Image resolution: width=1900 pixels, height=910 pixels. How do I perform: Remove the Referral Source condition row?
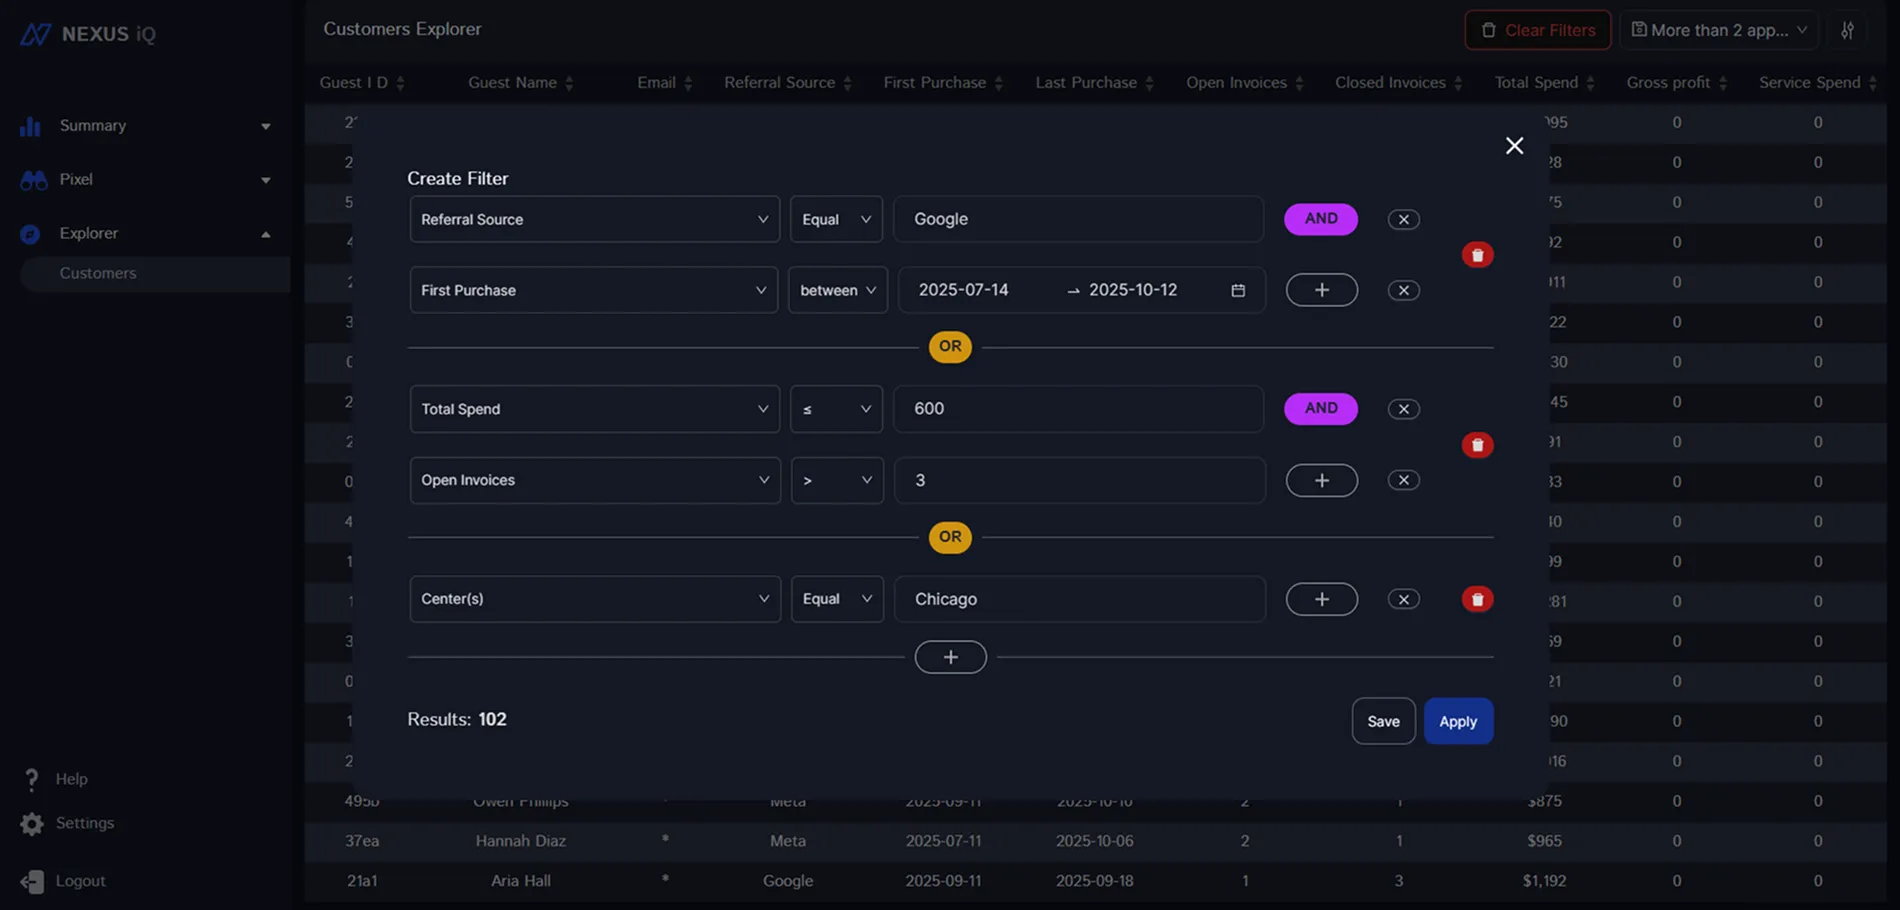(1403, 219)
